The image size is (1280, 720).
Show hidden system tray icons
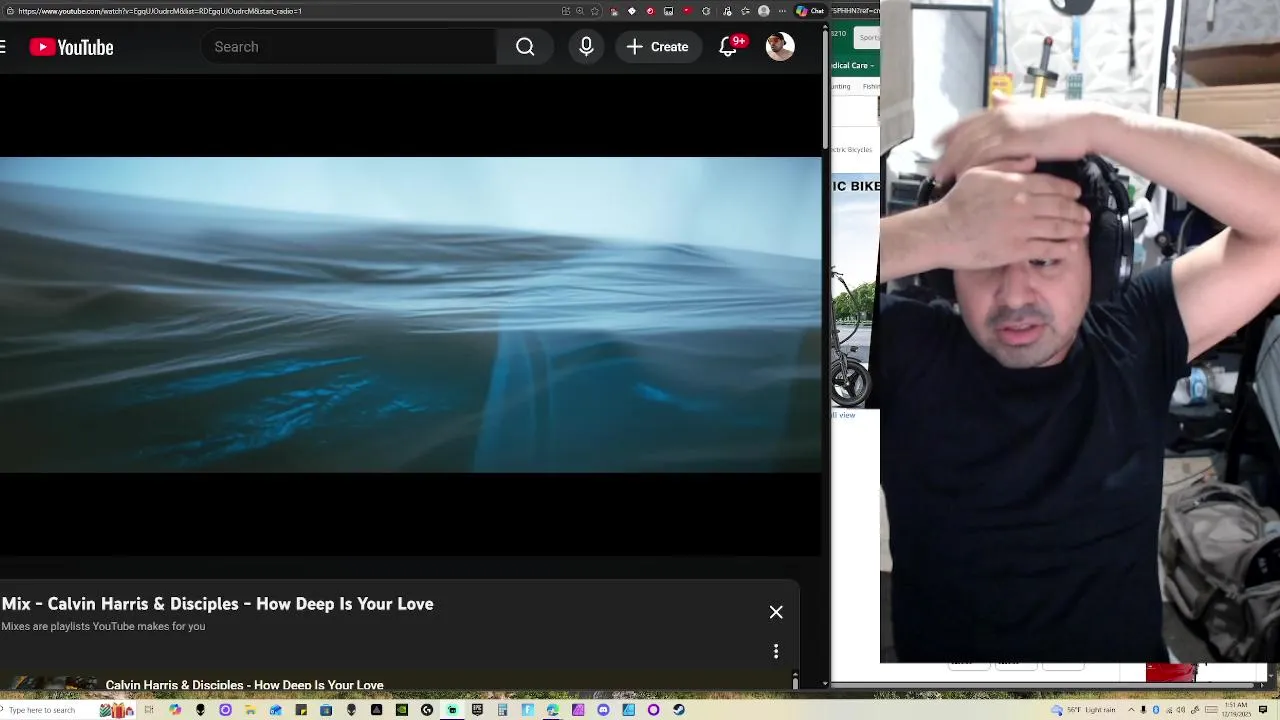pyautogui.click(x=1131, y=710)
